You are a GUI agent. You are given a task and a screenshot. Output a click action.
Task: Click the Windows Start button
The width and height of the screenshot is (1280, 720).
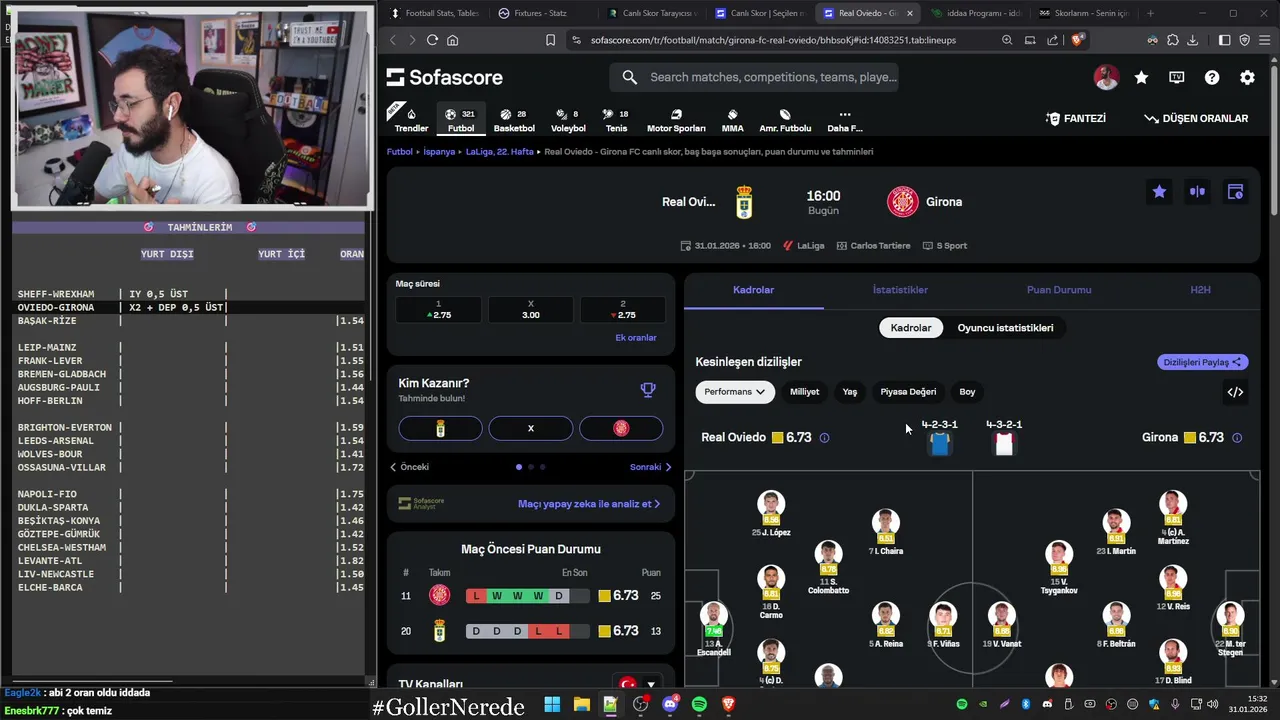pos(552,704)
